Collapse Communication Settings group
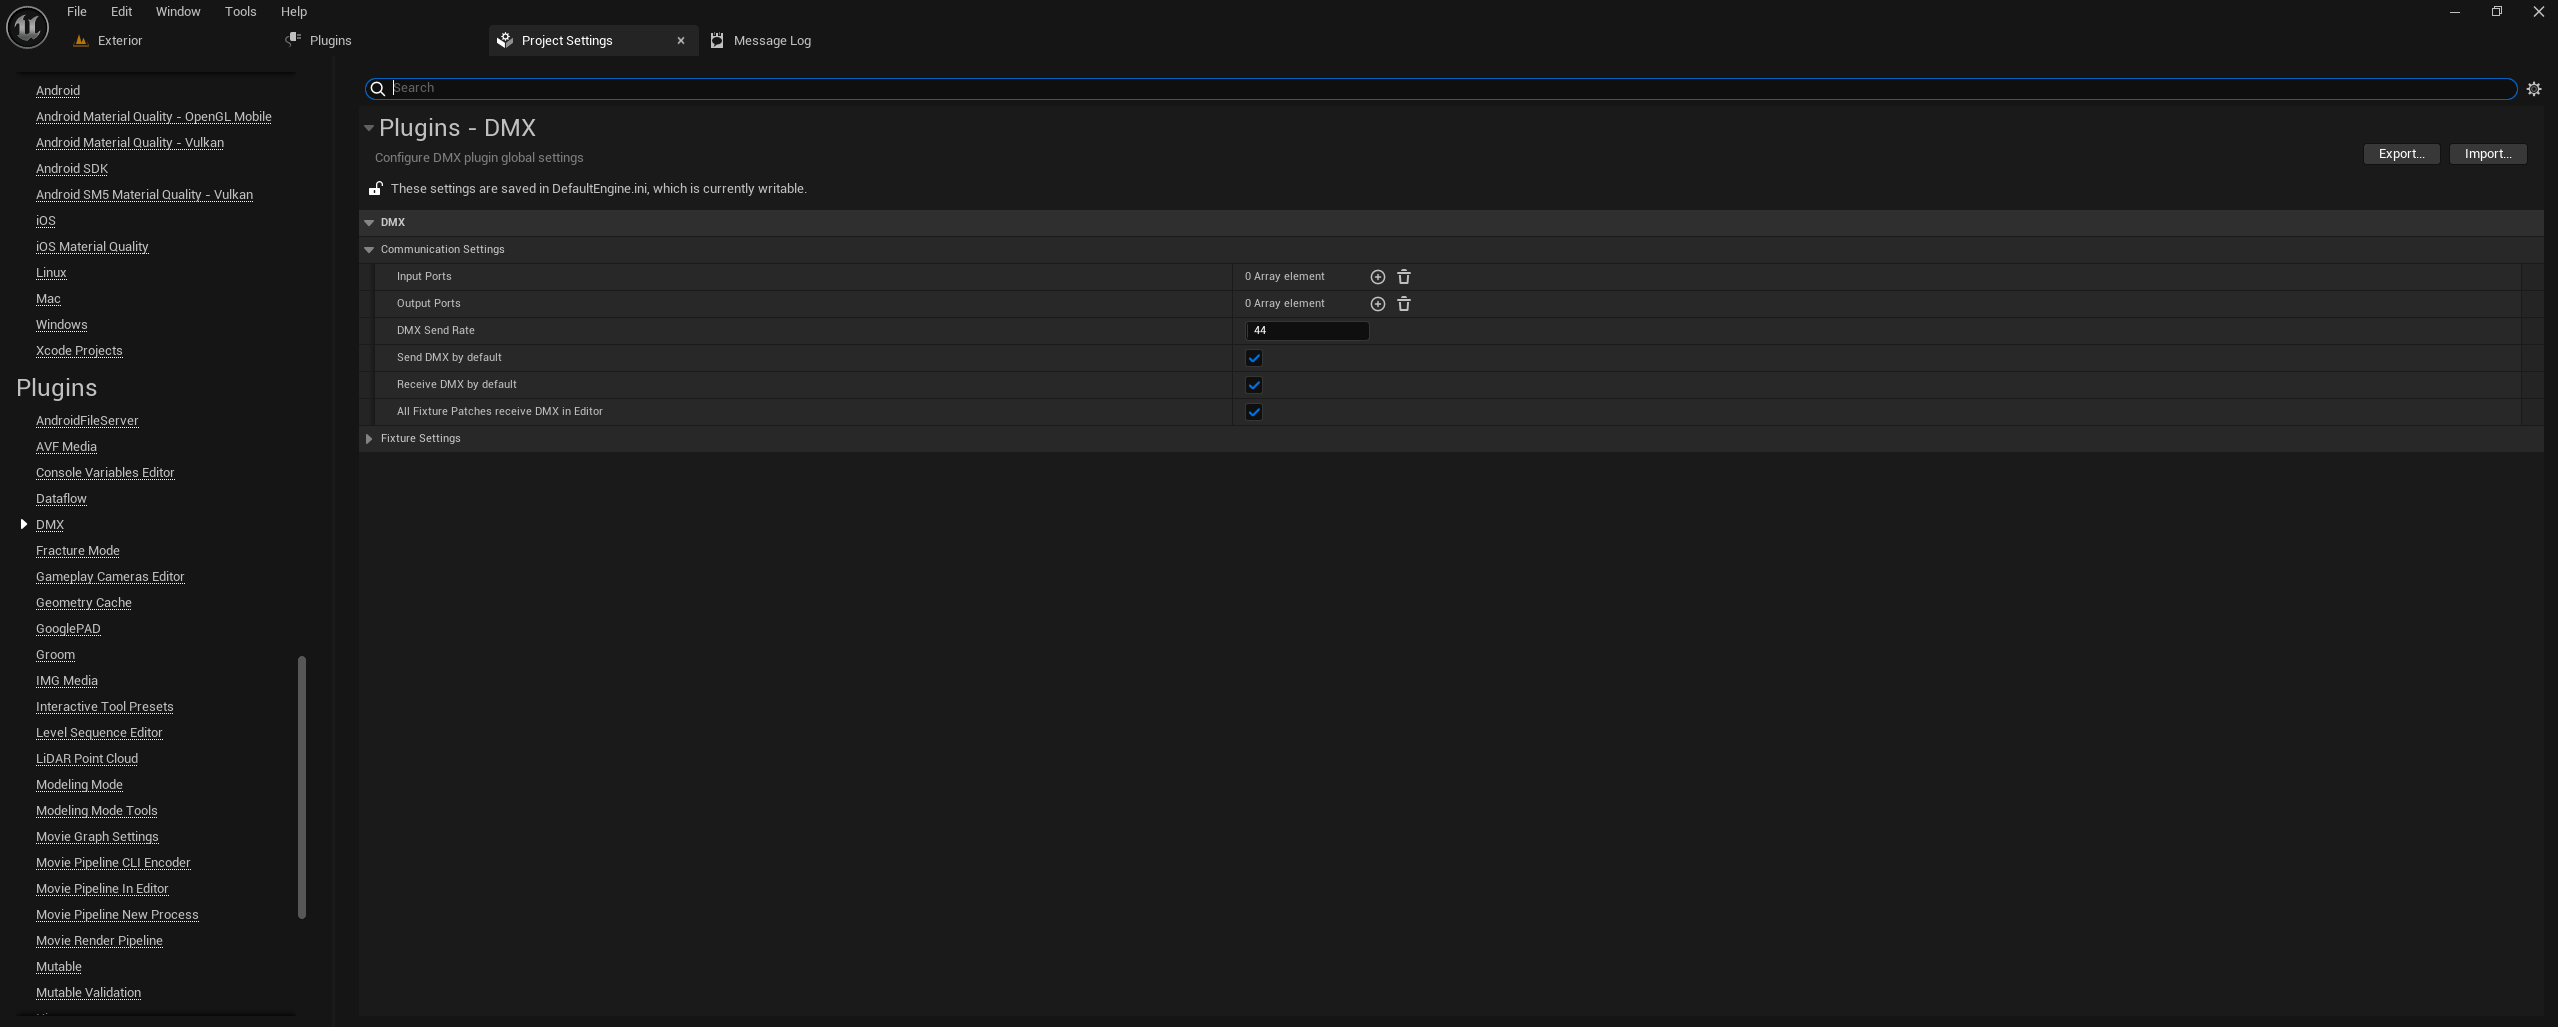2558x1027 pixels. [369, 250]
